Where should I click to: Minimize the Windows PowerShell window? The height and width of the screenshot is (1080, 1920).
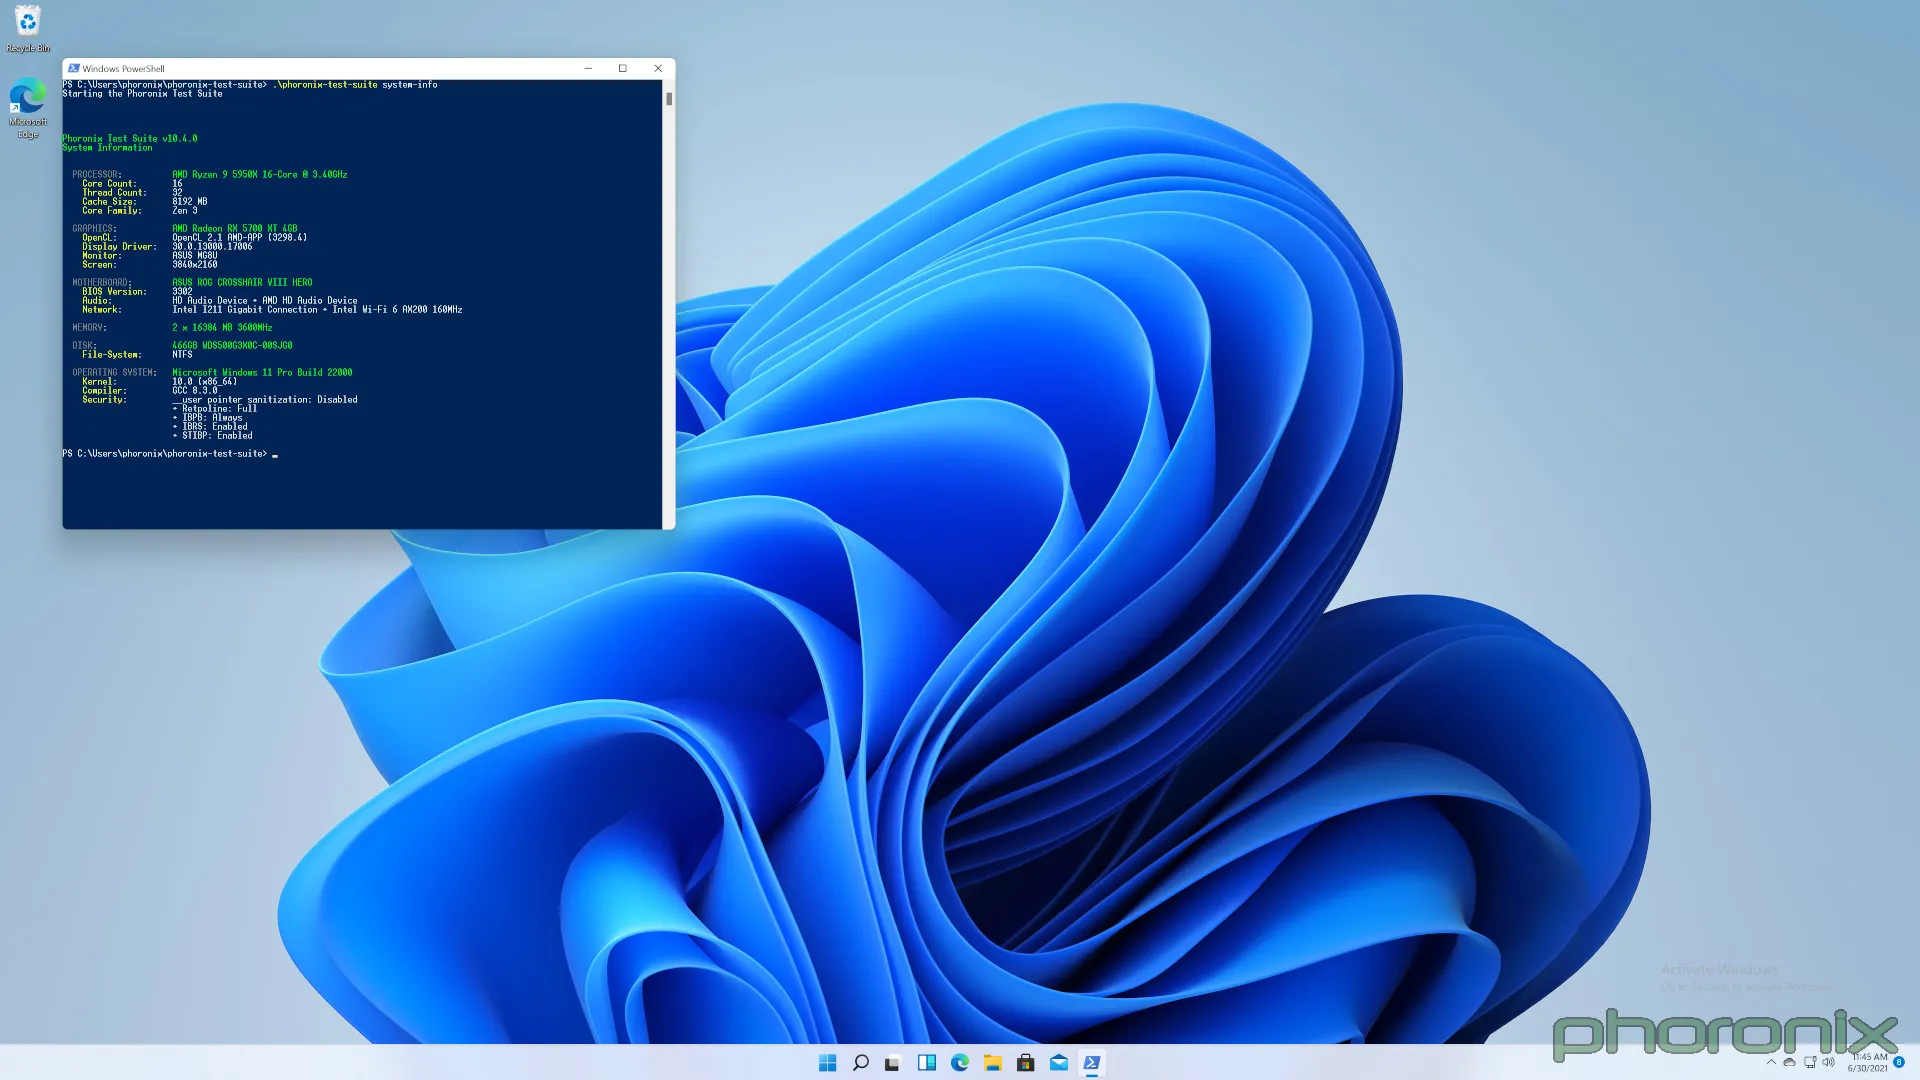pos(588,68)
